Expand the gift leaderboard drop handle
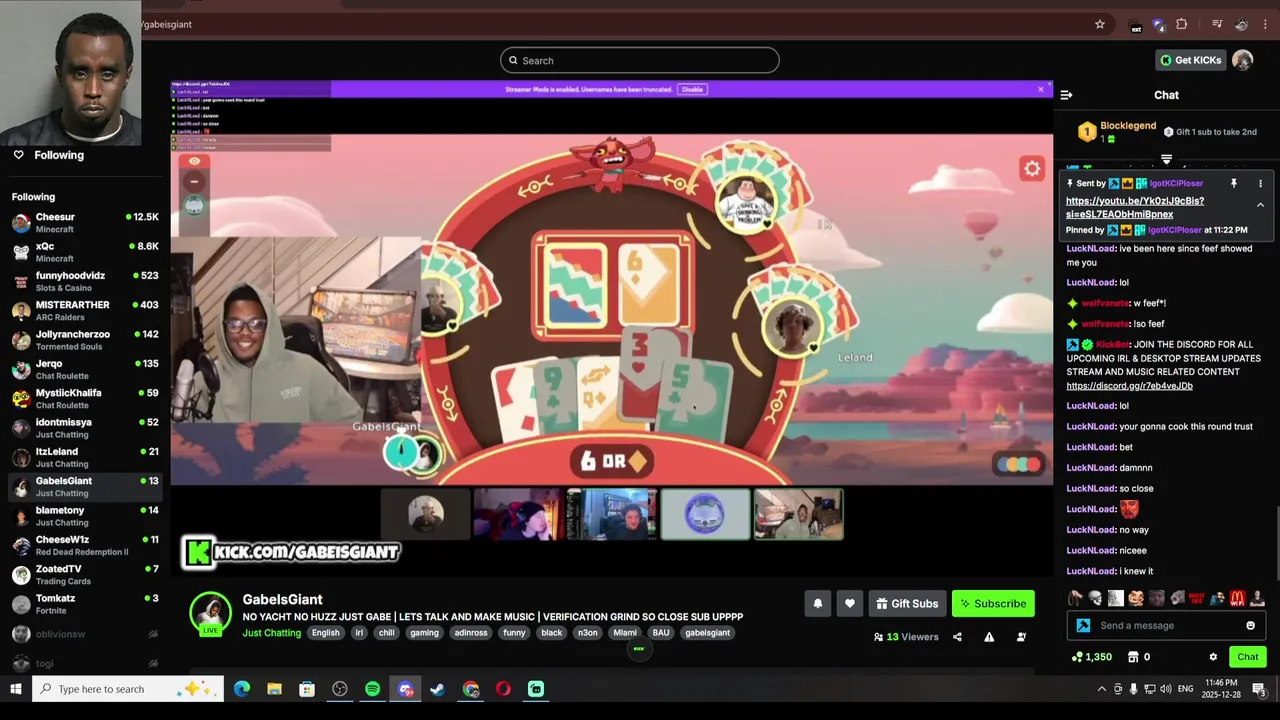 tap(1166, 159)
